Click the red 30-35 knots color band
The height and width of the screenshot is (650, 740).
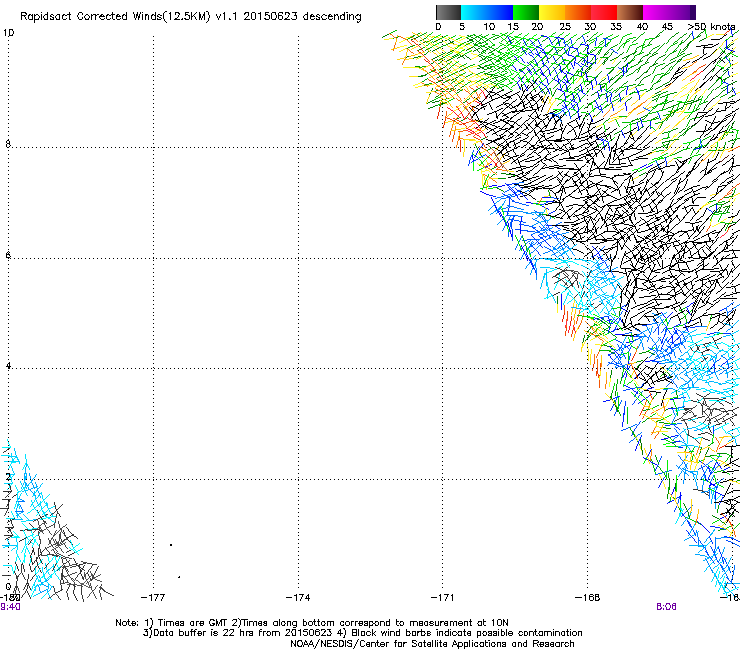point(604,12)
